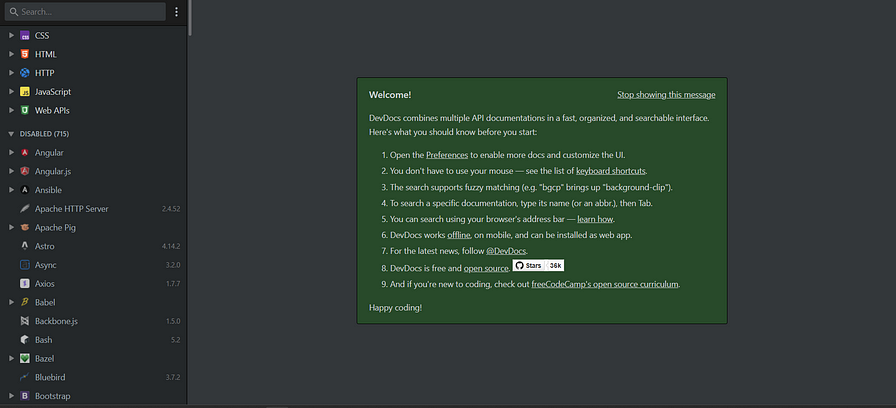Click the Web APIs label
The width and height of the screenshot is (896, 408).
(x=52, y=110)
